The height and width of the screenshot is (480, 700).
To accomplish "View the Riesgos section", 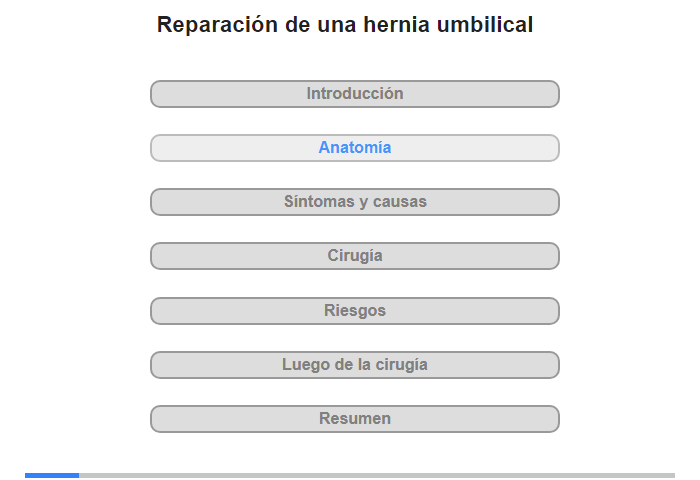I will 354,311.
